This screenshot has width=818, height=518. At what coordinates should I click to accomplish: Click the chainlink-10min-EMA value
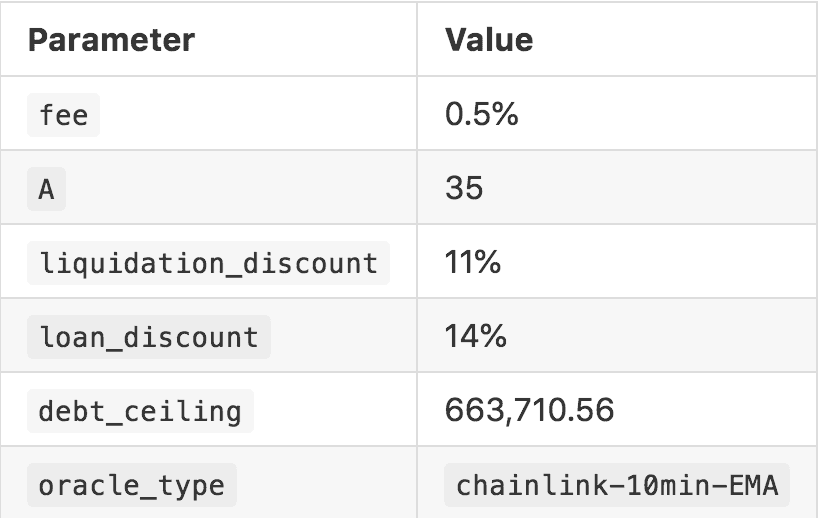(x=617, y=486)
